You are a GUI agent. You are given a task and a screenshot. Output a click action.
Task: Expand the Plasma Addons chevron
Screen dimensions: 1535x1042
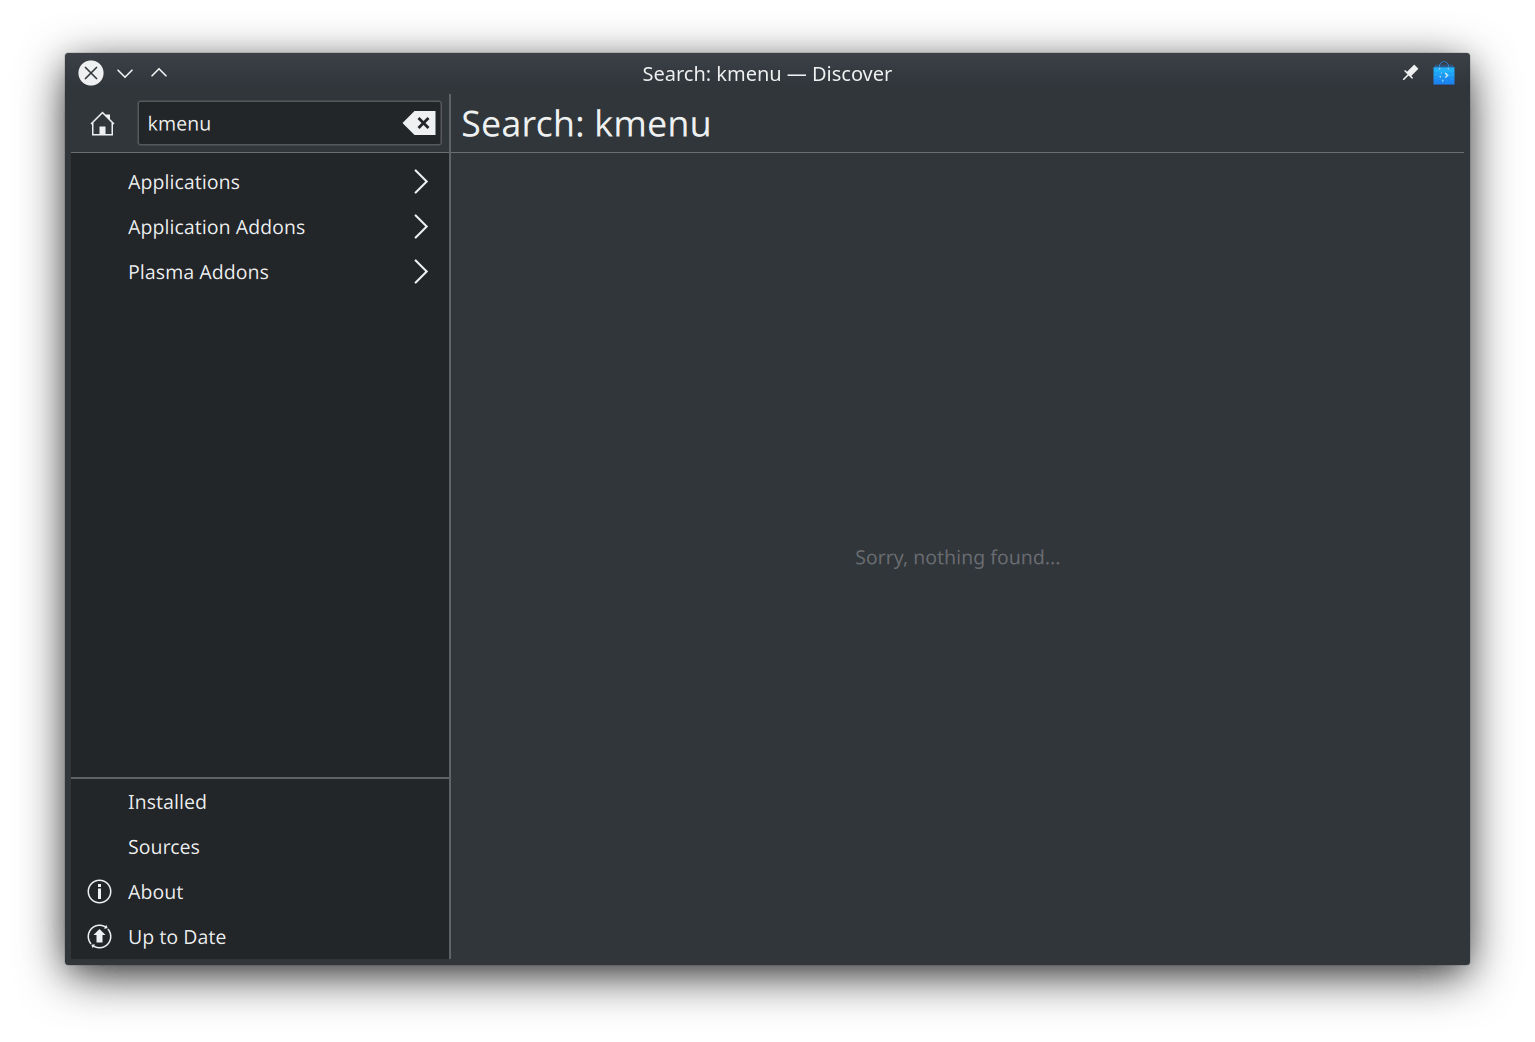tap(421, 272)
